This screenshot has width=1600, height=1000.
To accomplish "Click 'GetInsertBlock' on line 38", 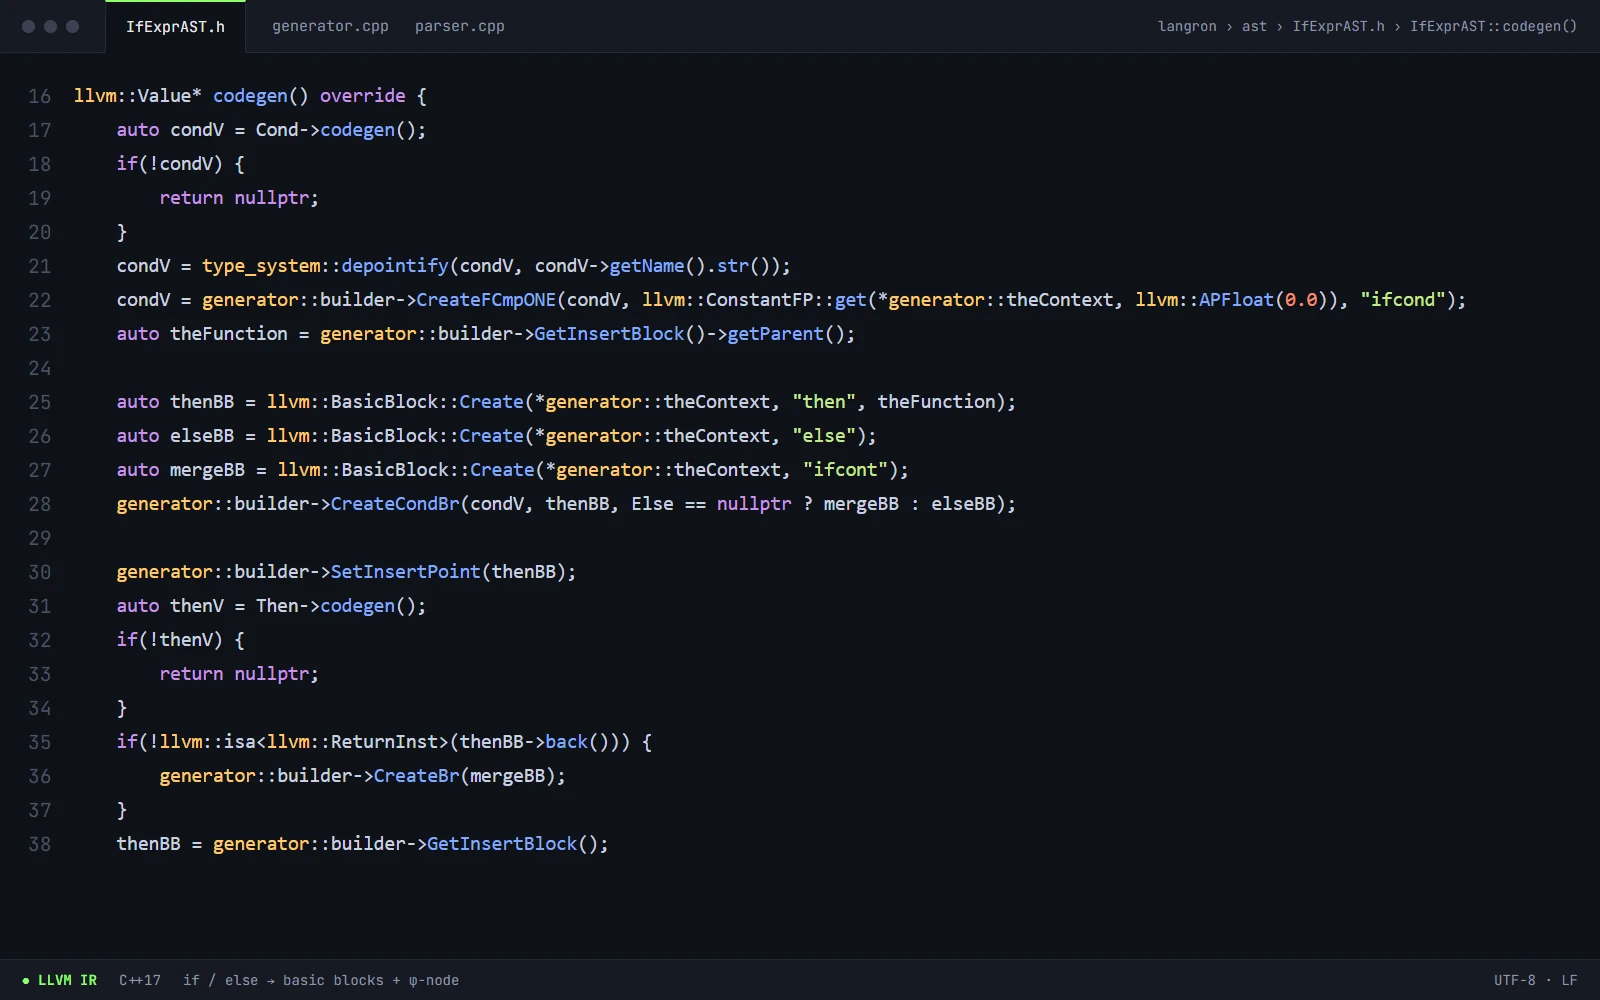I will pyautogui.click(x=502, y=844).
